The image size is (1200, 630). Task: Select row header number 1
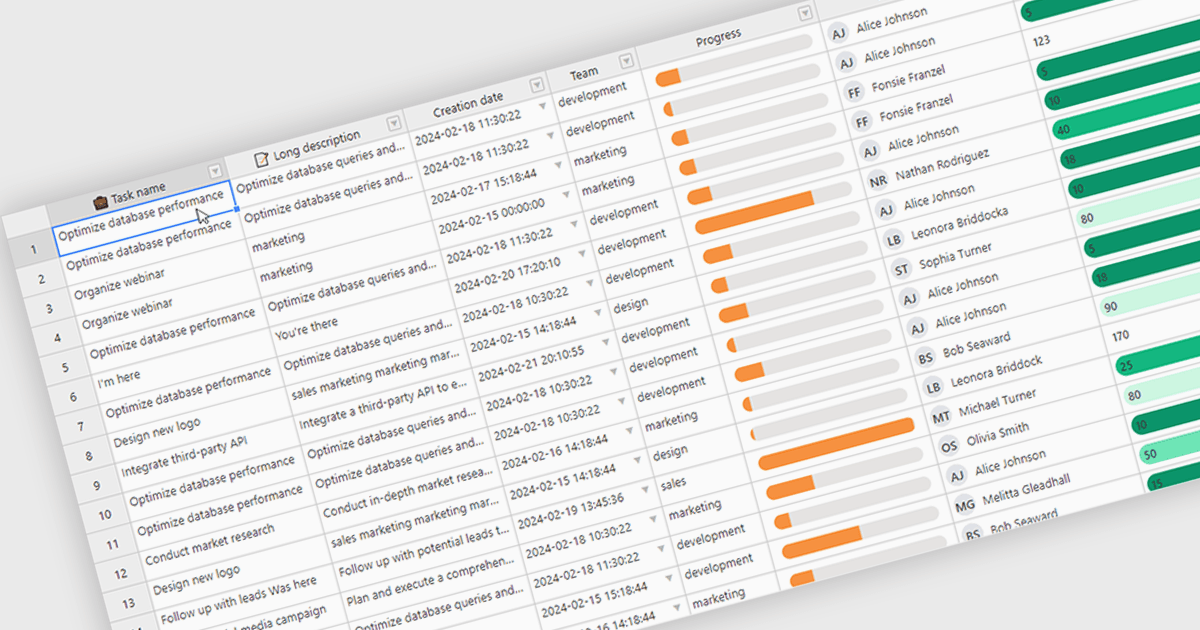33,250
